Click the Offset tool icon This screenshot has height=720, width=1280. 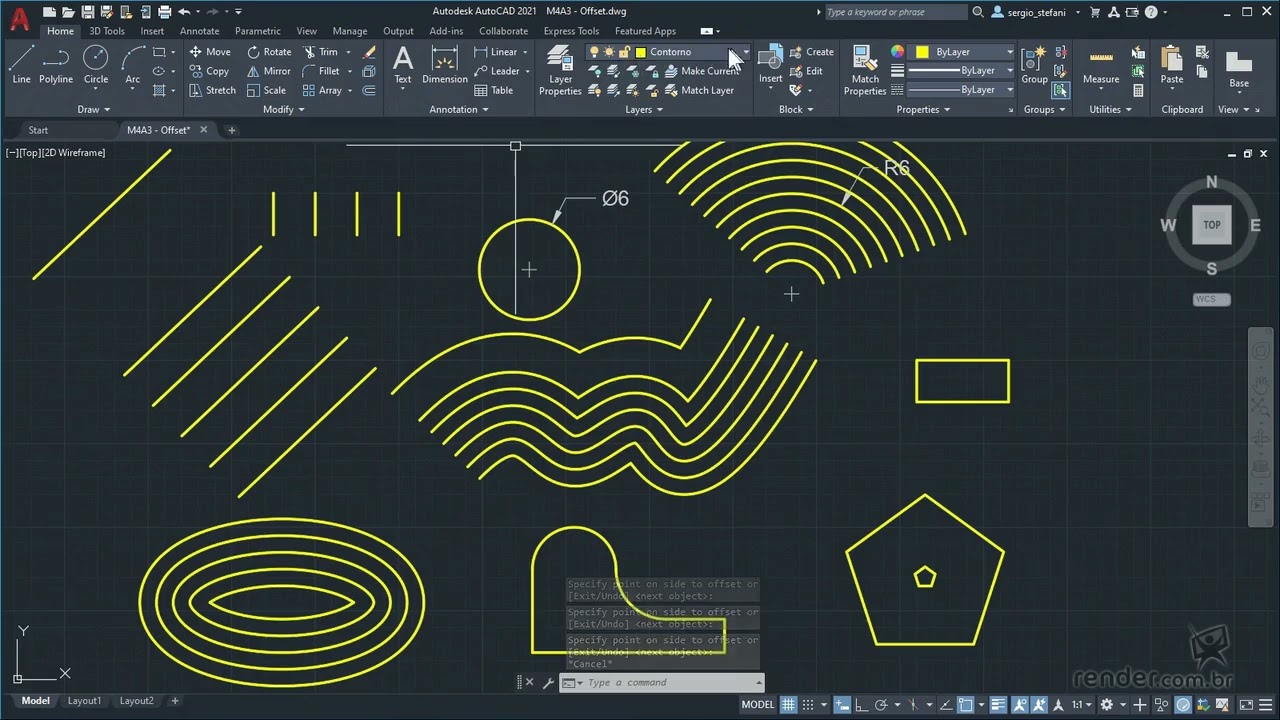369,90
